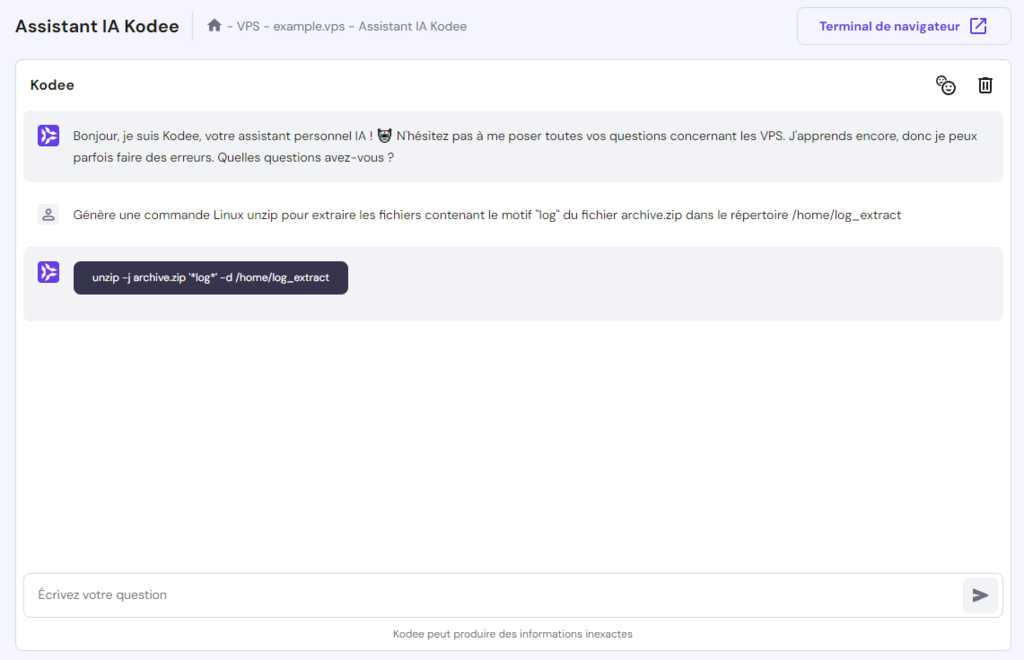Open example.vps in the breadcrumb
This screenshot has width=1024, height=660.
[x=308, y=26]
